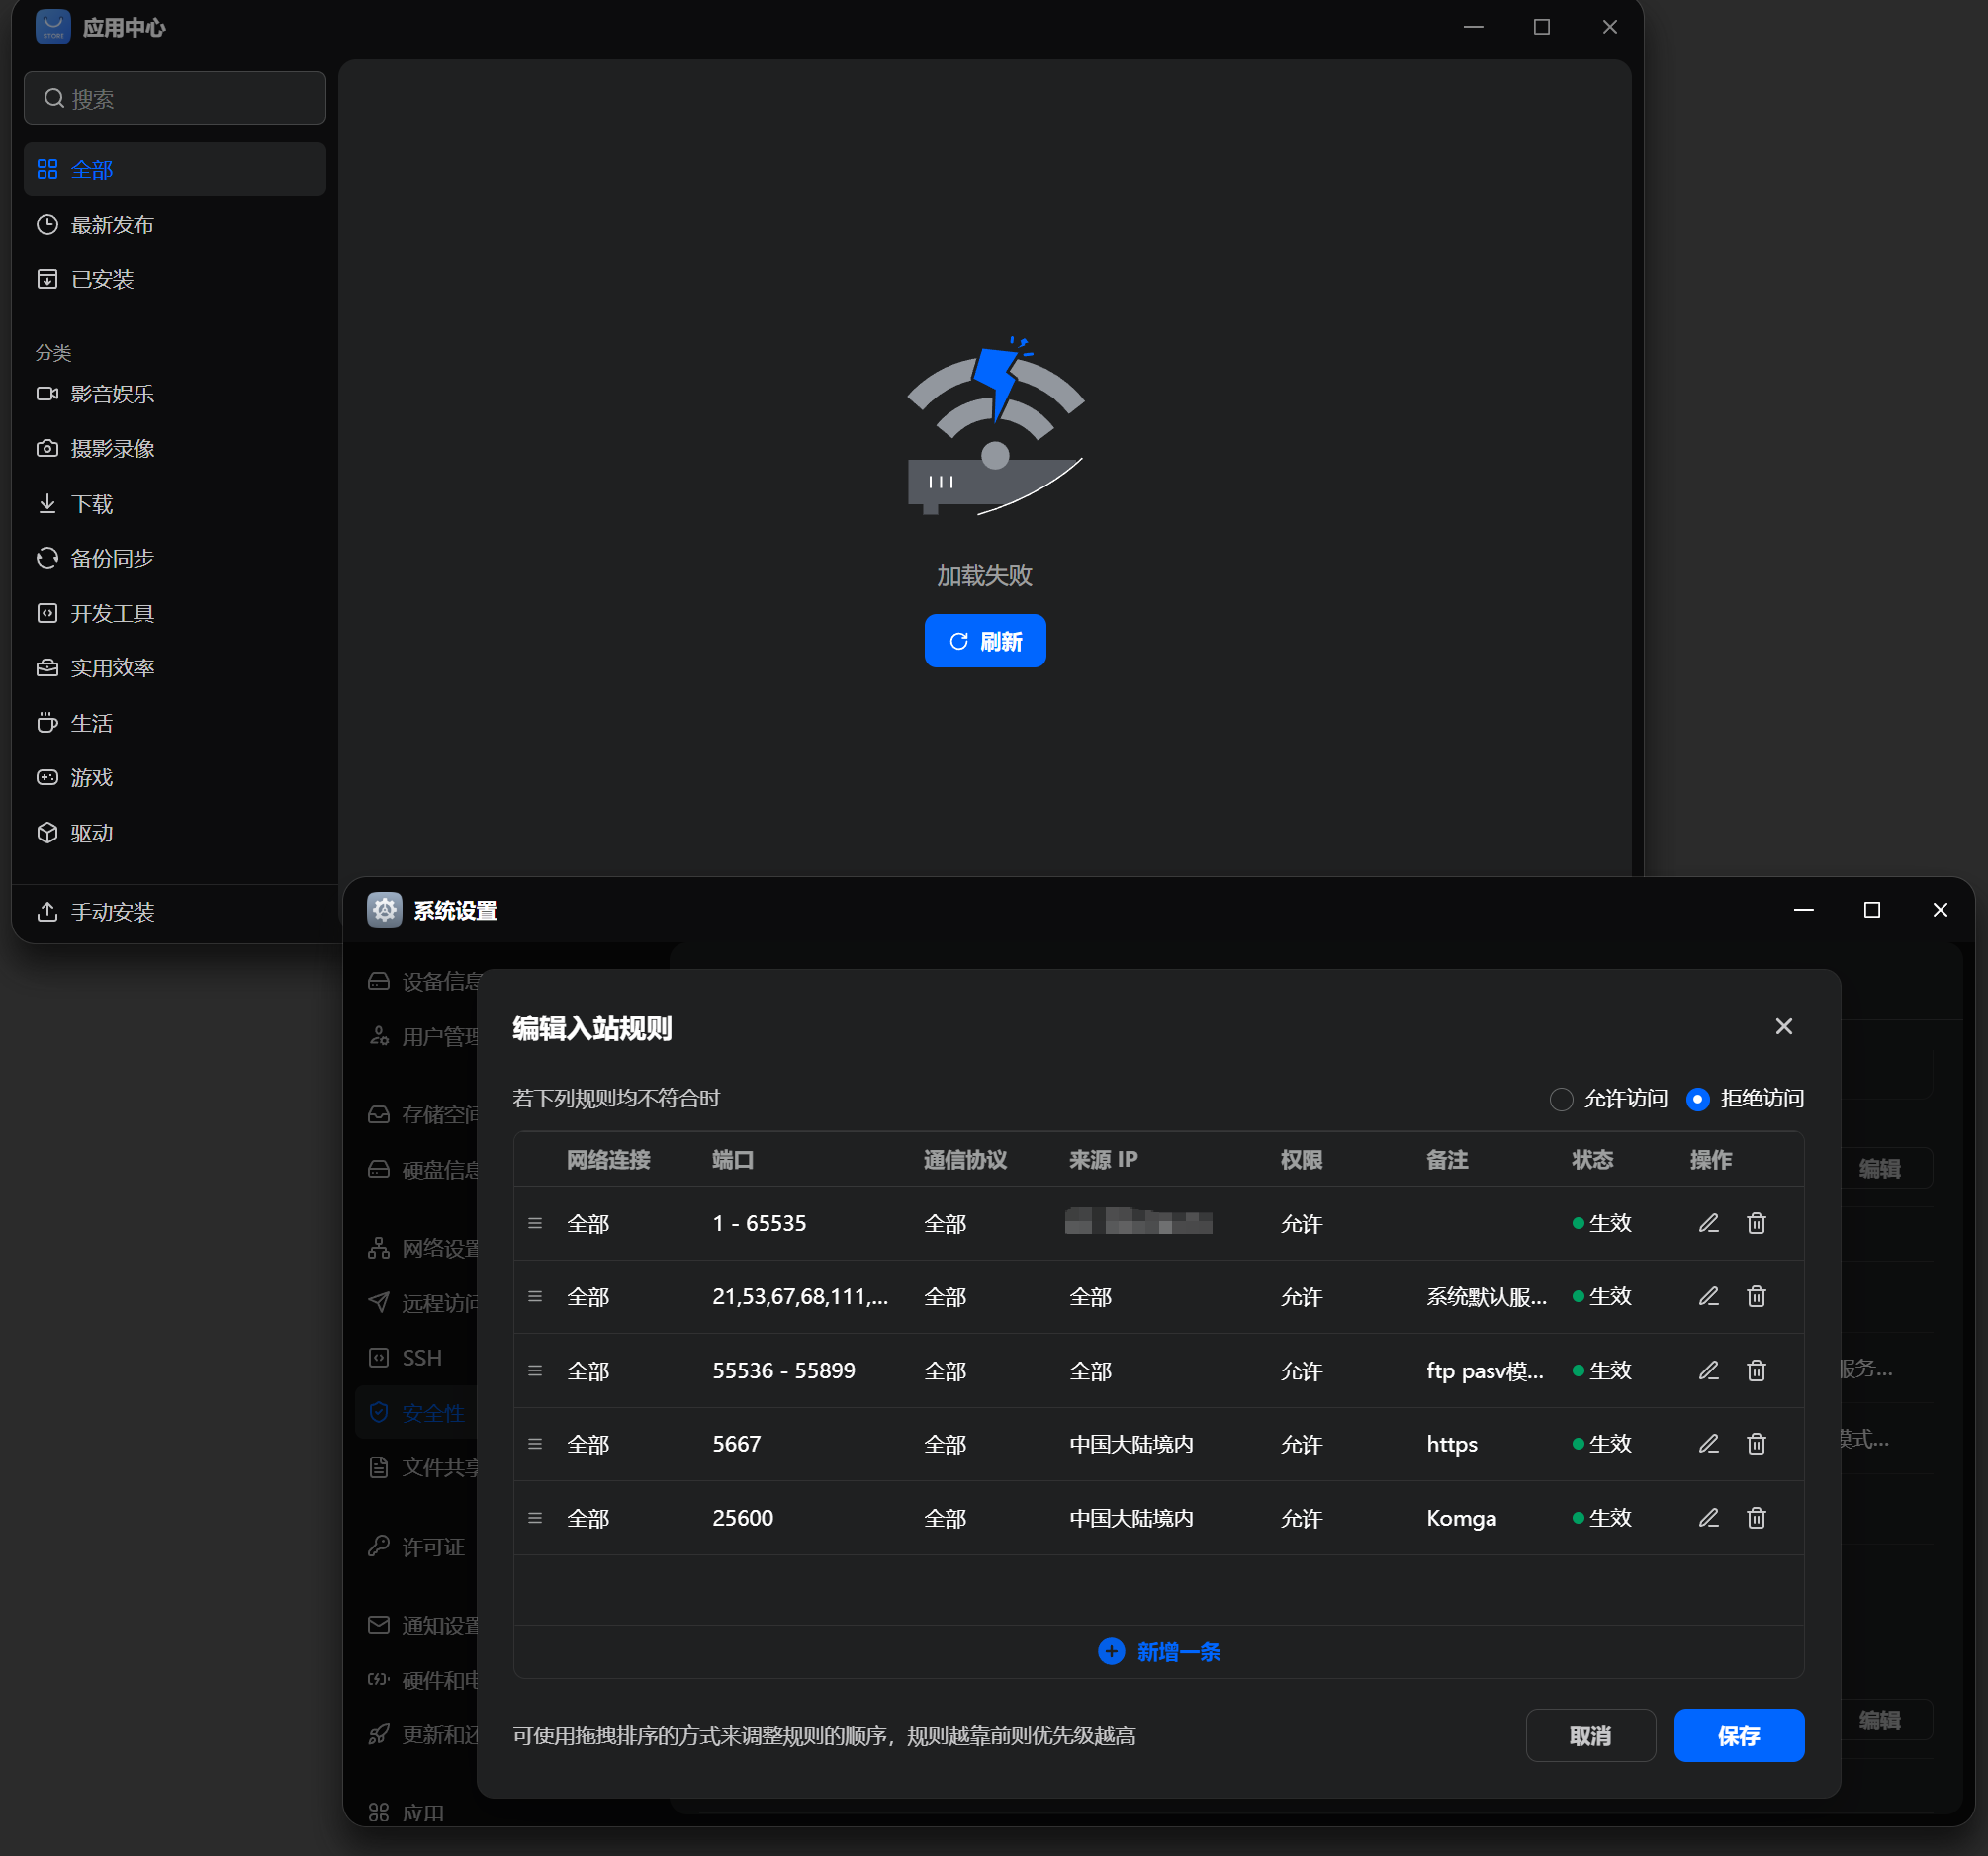Delete the https rule on port 5667
Image resolution: width=1988 pixels, height=1856 pixels.
click(1756, 1444)
